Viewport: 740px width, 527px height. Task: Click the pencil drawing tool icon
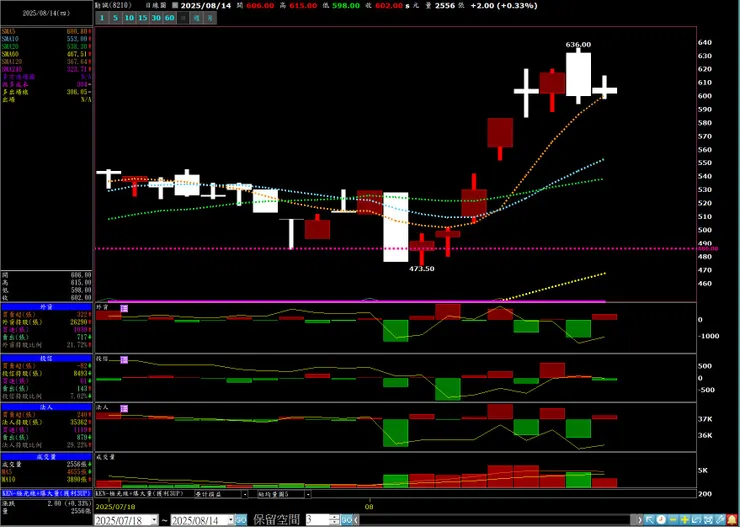coord(720,520)
